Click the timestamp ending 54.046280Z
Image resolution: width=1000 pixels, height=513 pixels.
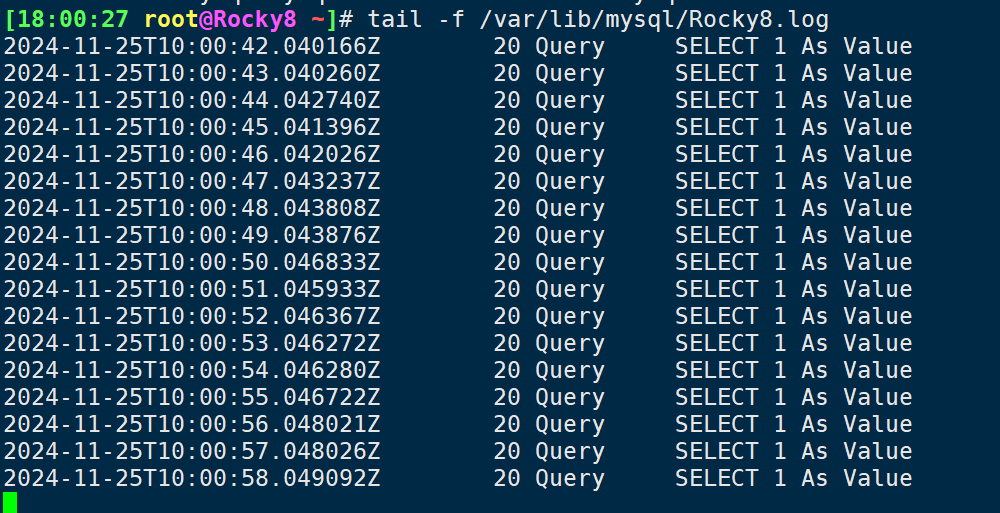tap(192, 370)
